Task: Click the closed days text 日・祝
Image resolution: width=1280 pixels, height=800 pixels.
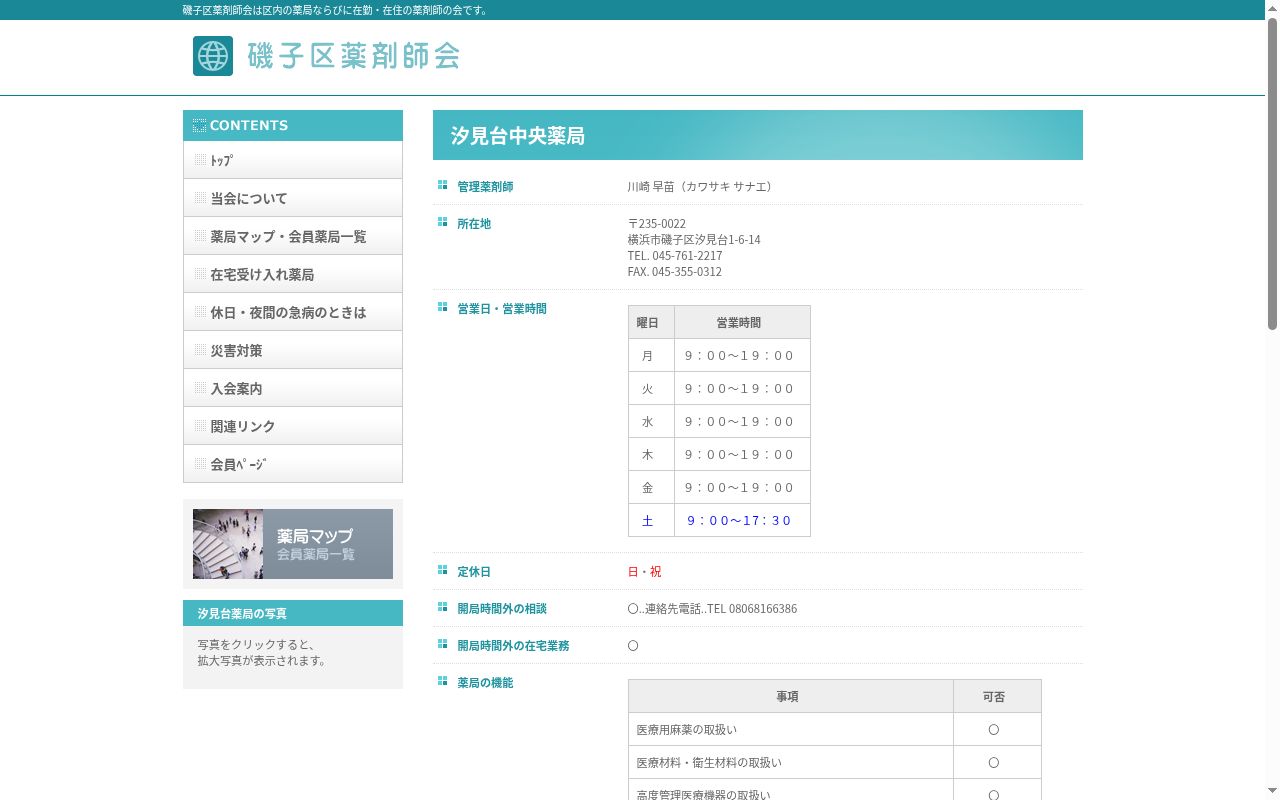Action: 644,572
